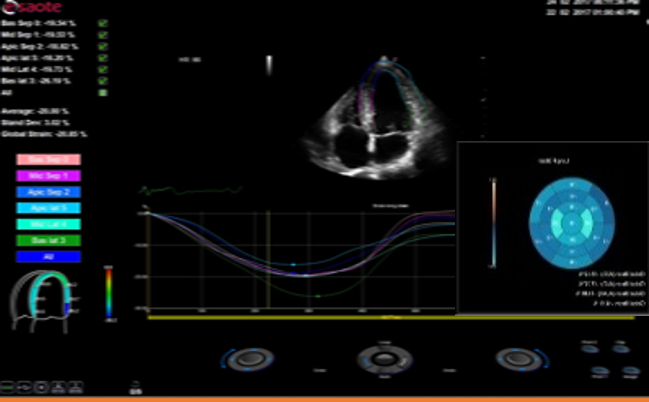Click the yellow timeline bar under the graph
The image size is (649, 402).
pyautogui.click(x=300, y=317)
